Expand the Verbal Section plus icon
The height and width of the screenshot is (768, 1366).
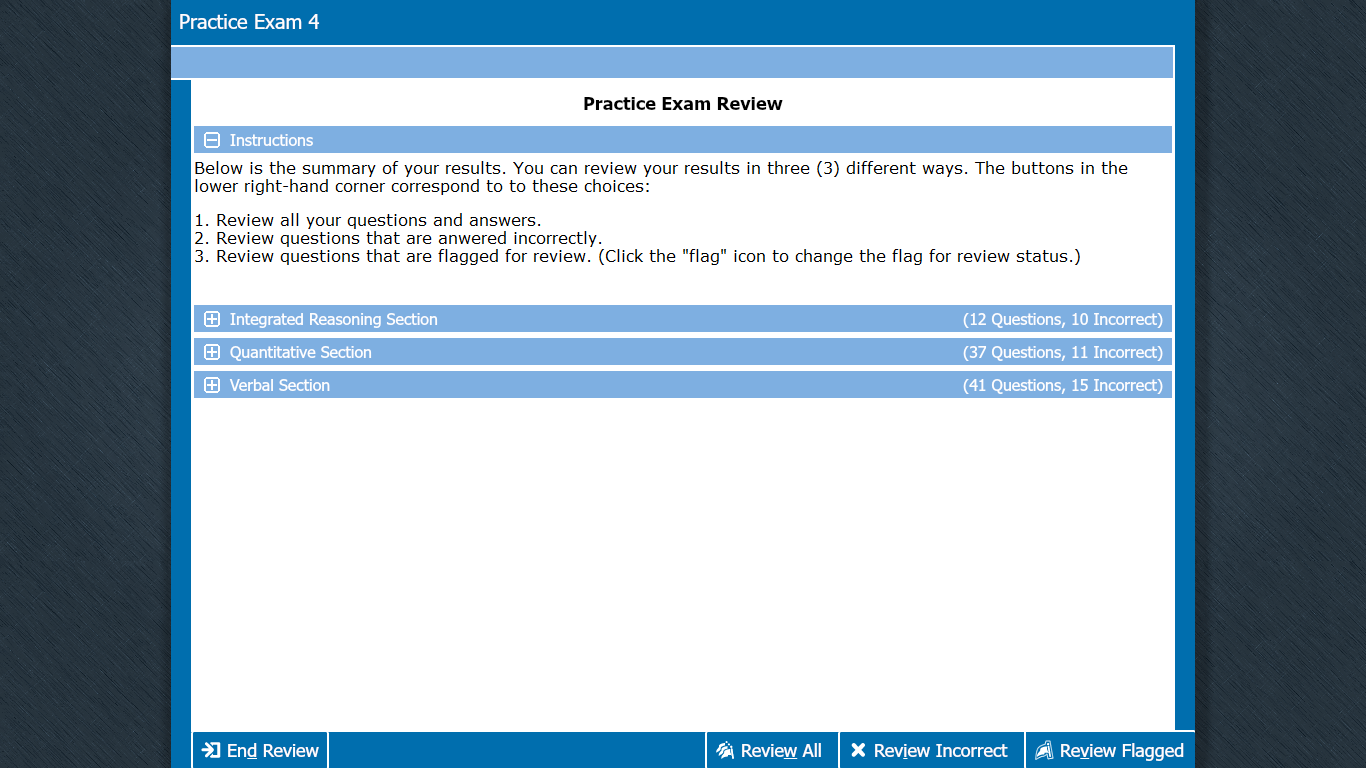212,385
